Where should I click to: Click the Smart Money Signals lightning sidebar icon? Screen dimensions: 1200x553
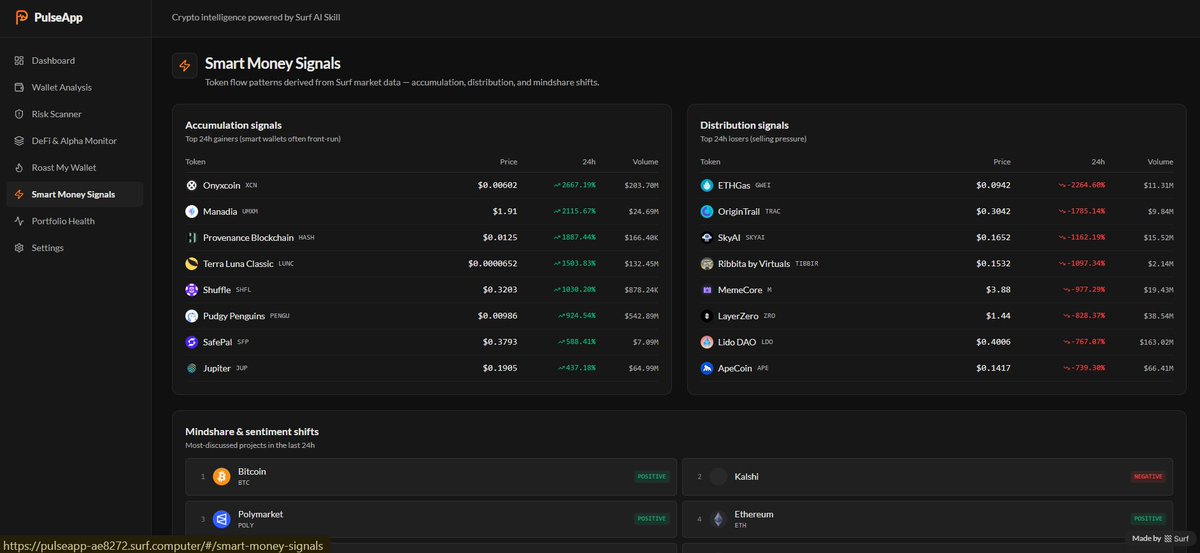click(19, 194)
